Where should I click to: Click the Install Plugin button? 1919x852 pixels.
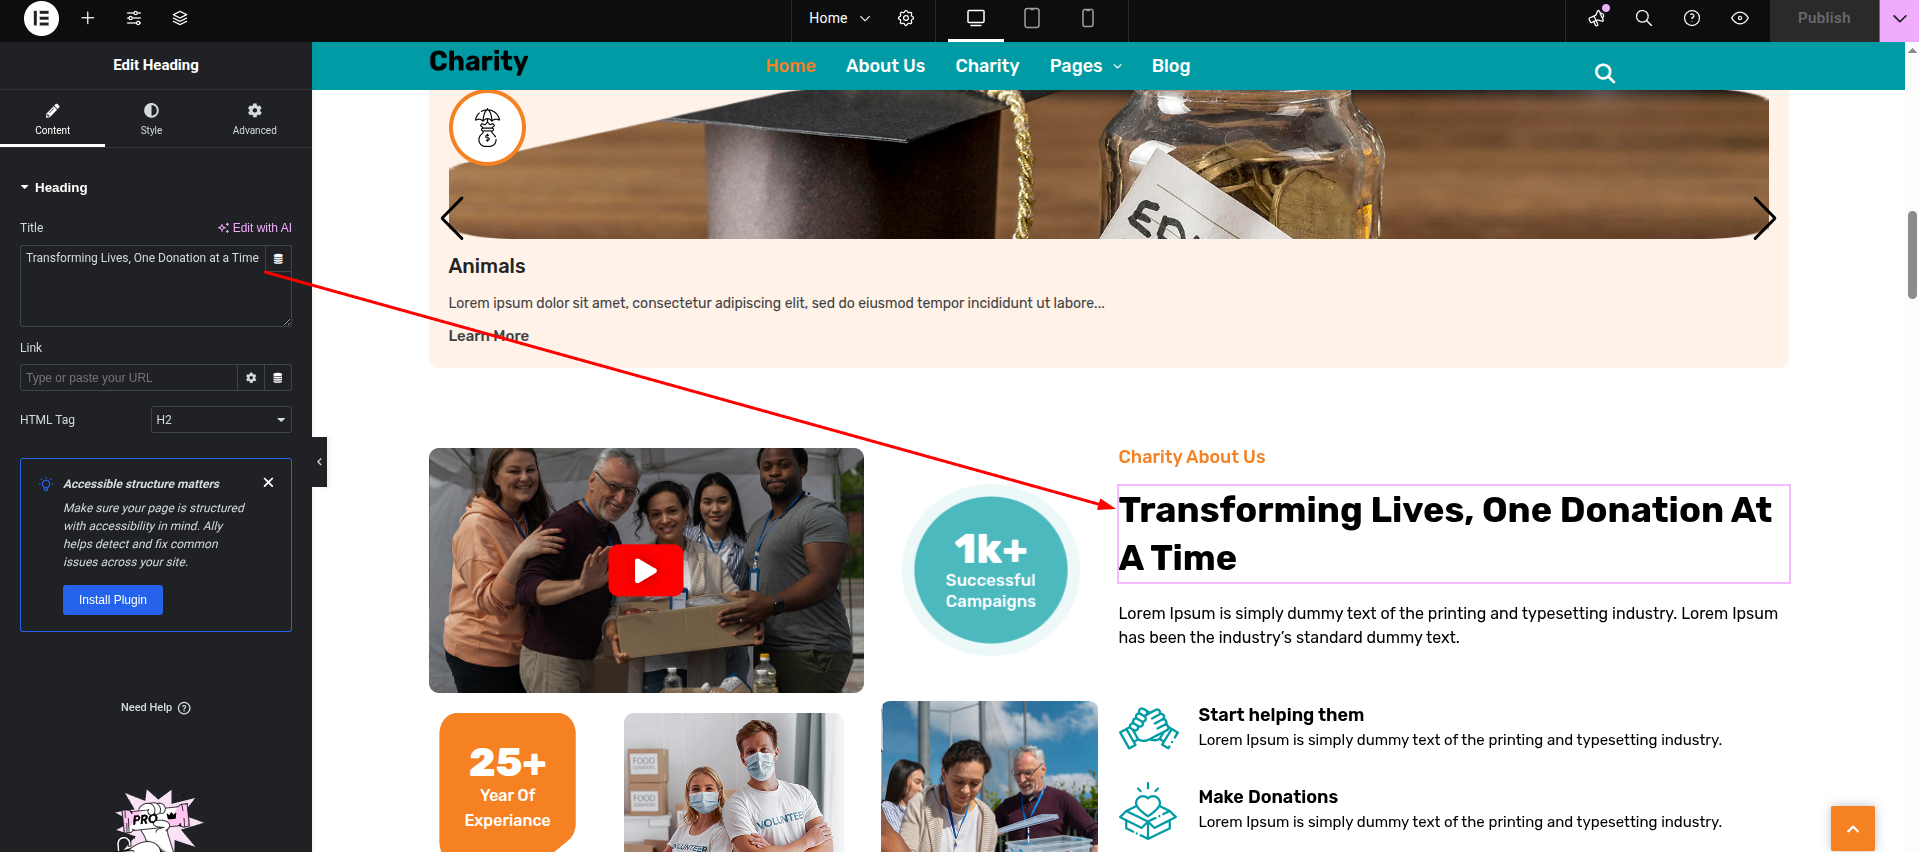coord(113,600)
